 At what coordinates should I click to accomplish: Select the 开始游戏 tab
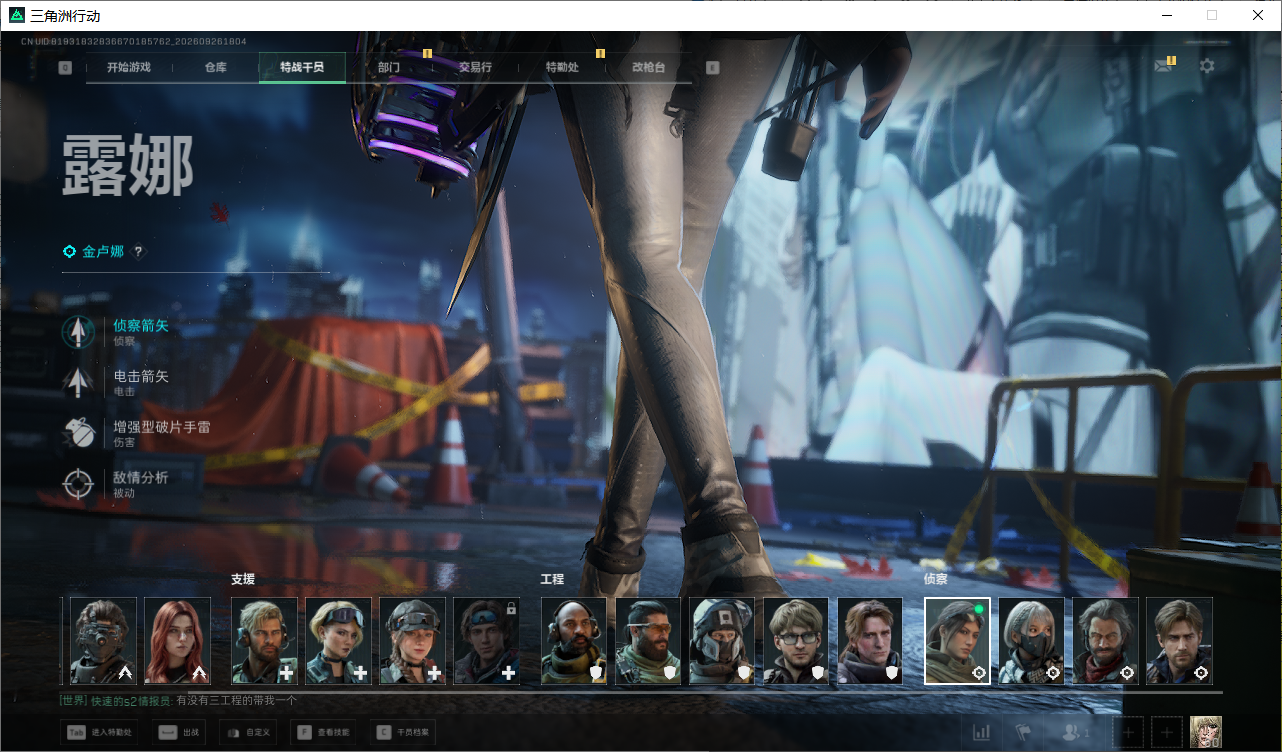[x=129, y=67]
